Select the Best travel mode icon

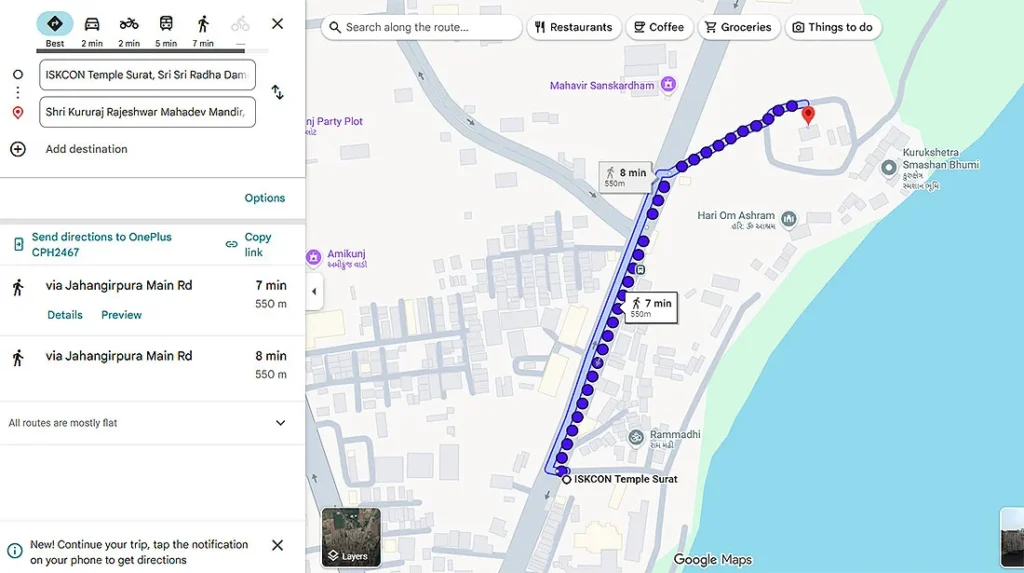pyautogui.click(x=55, y=24)
